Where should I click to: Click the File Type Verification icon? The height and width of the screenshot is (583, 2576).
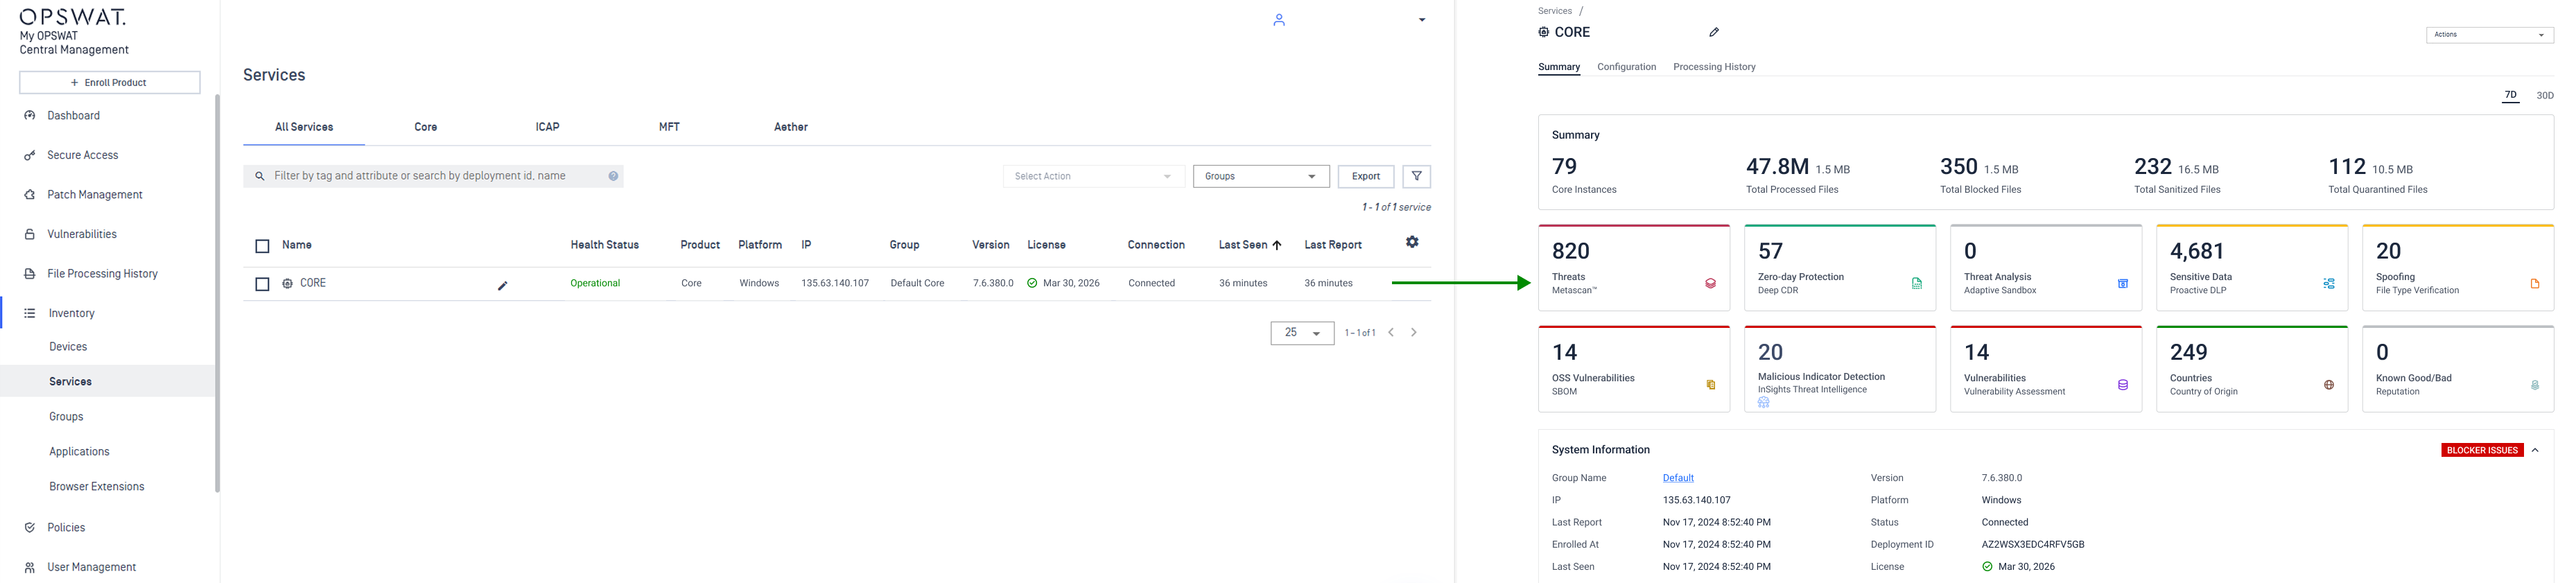tap(2534, 284)
